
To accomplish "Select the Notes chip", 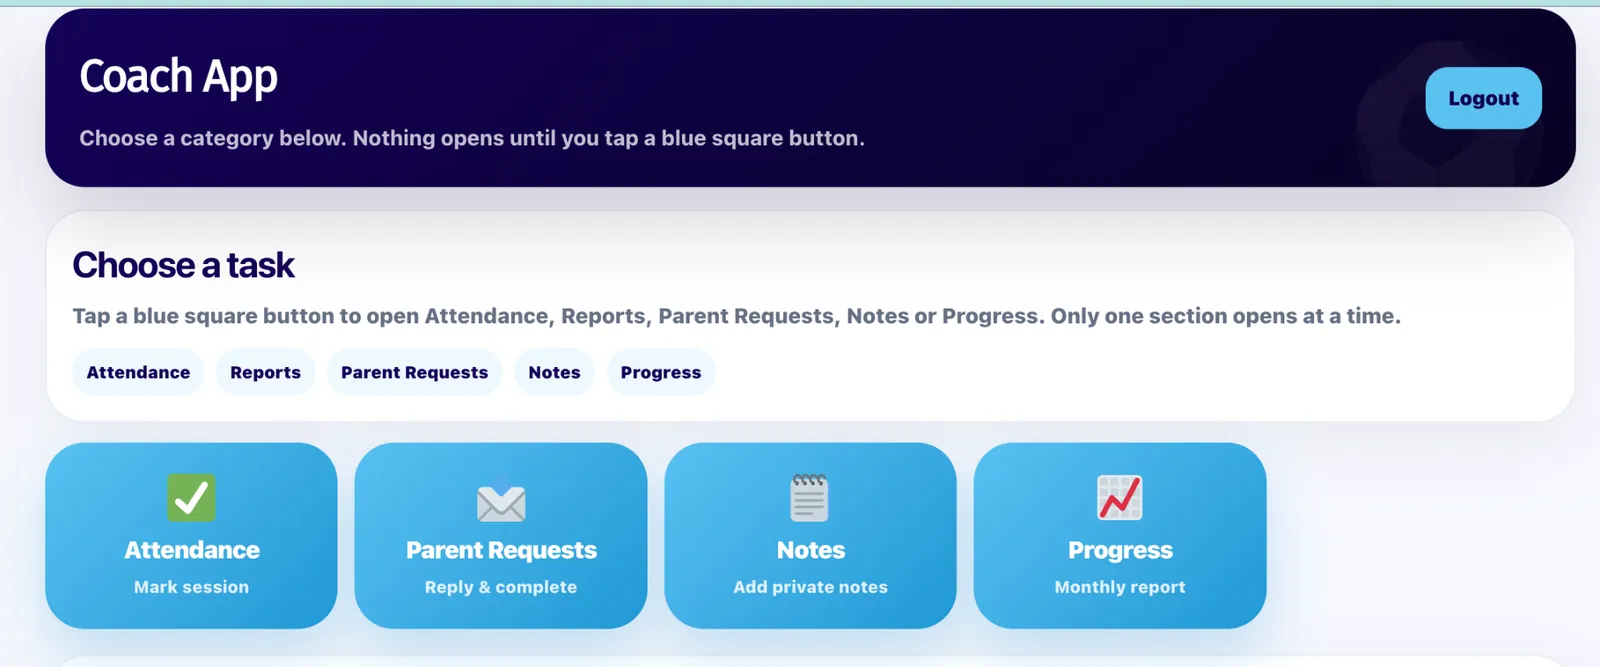I will [554, 372].
